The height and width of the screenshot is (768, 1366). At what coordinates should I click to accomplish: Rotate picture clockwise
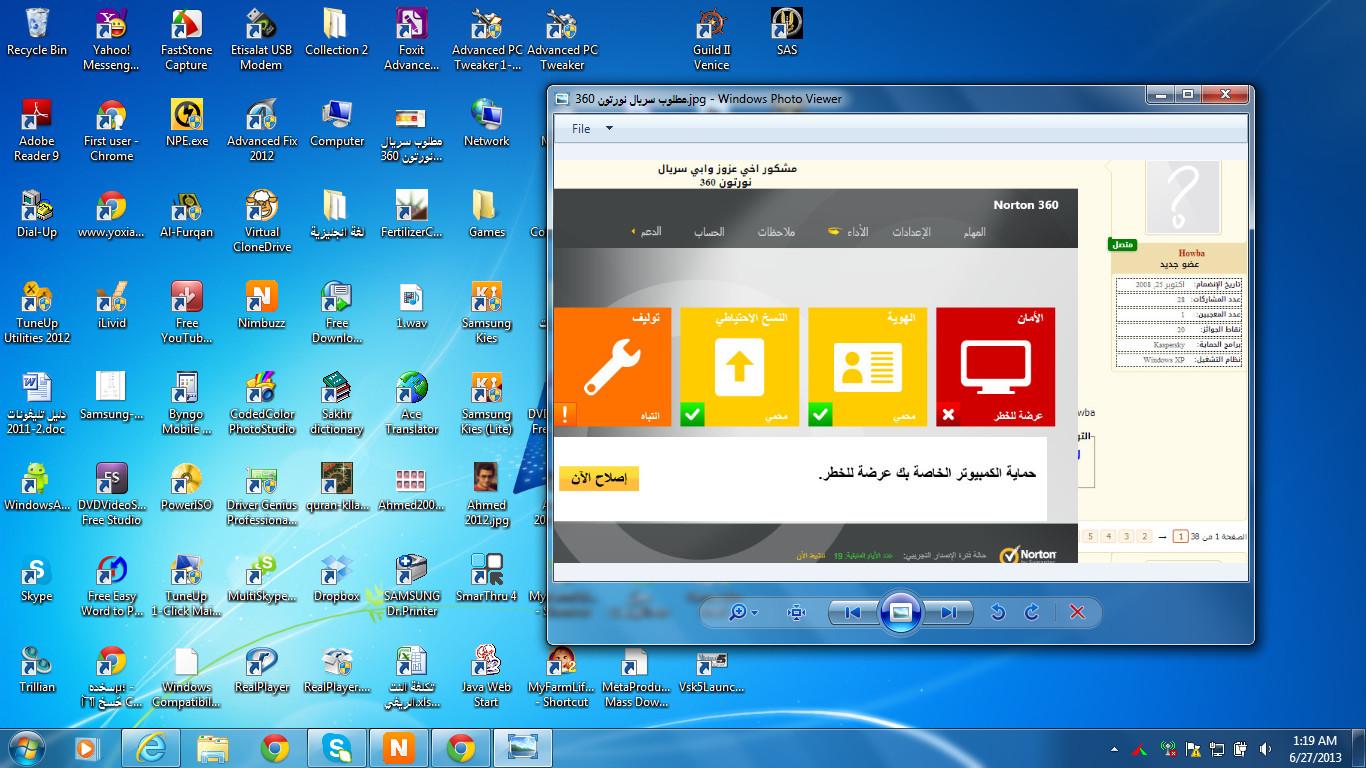click(1032, 612)
